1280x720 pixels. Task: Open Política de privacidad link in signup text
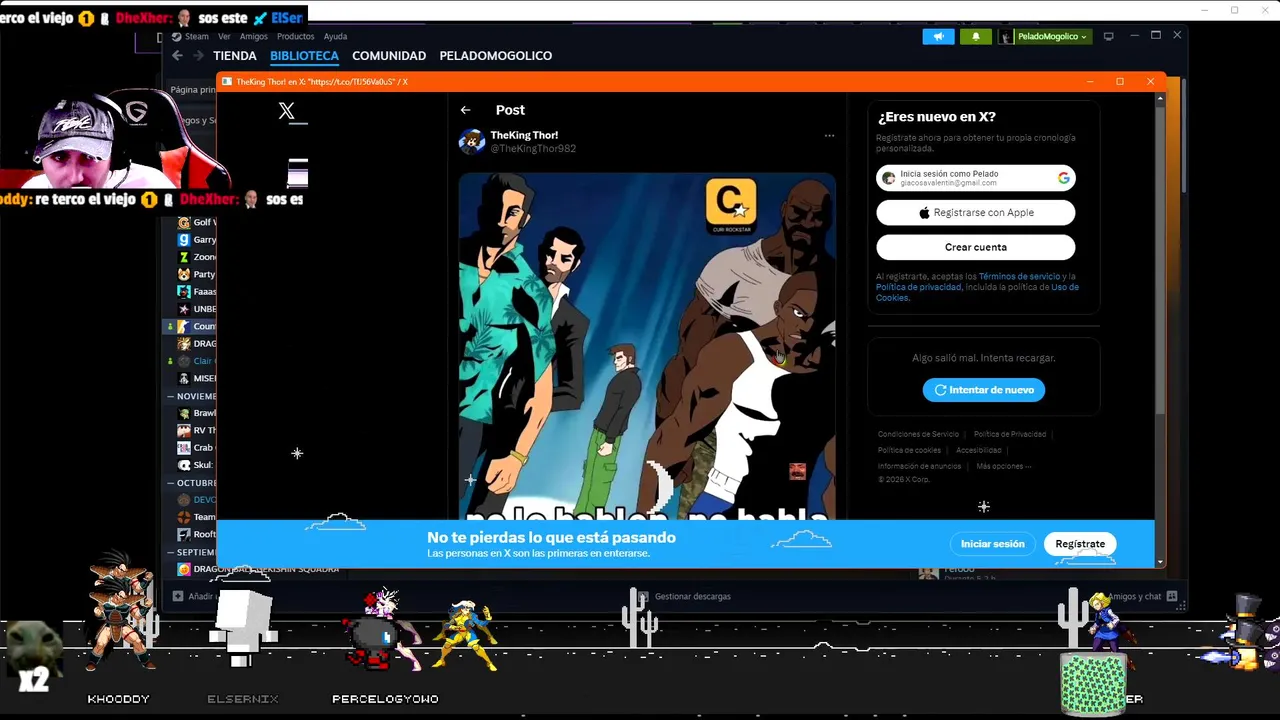pos(919,287)
